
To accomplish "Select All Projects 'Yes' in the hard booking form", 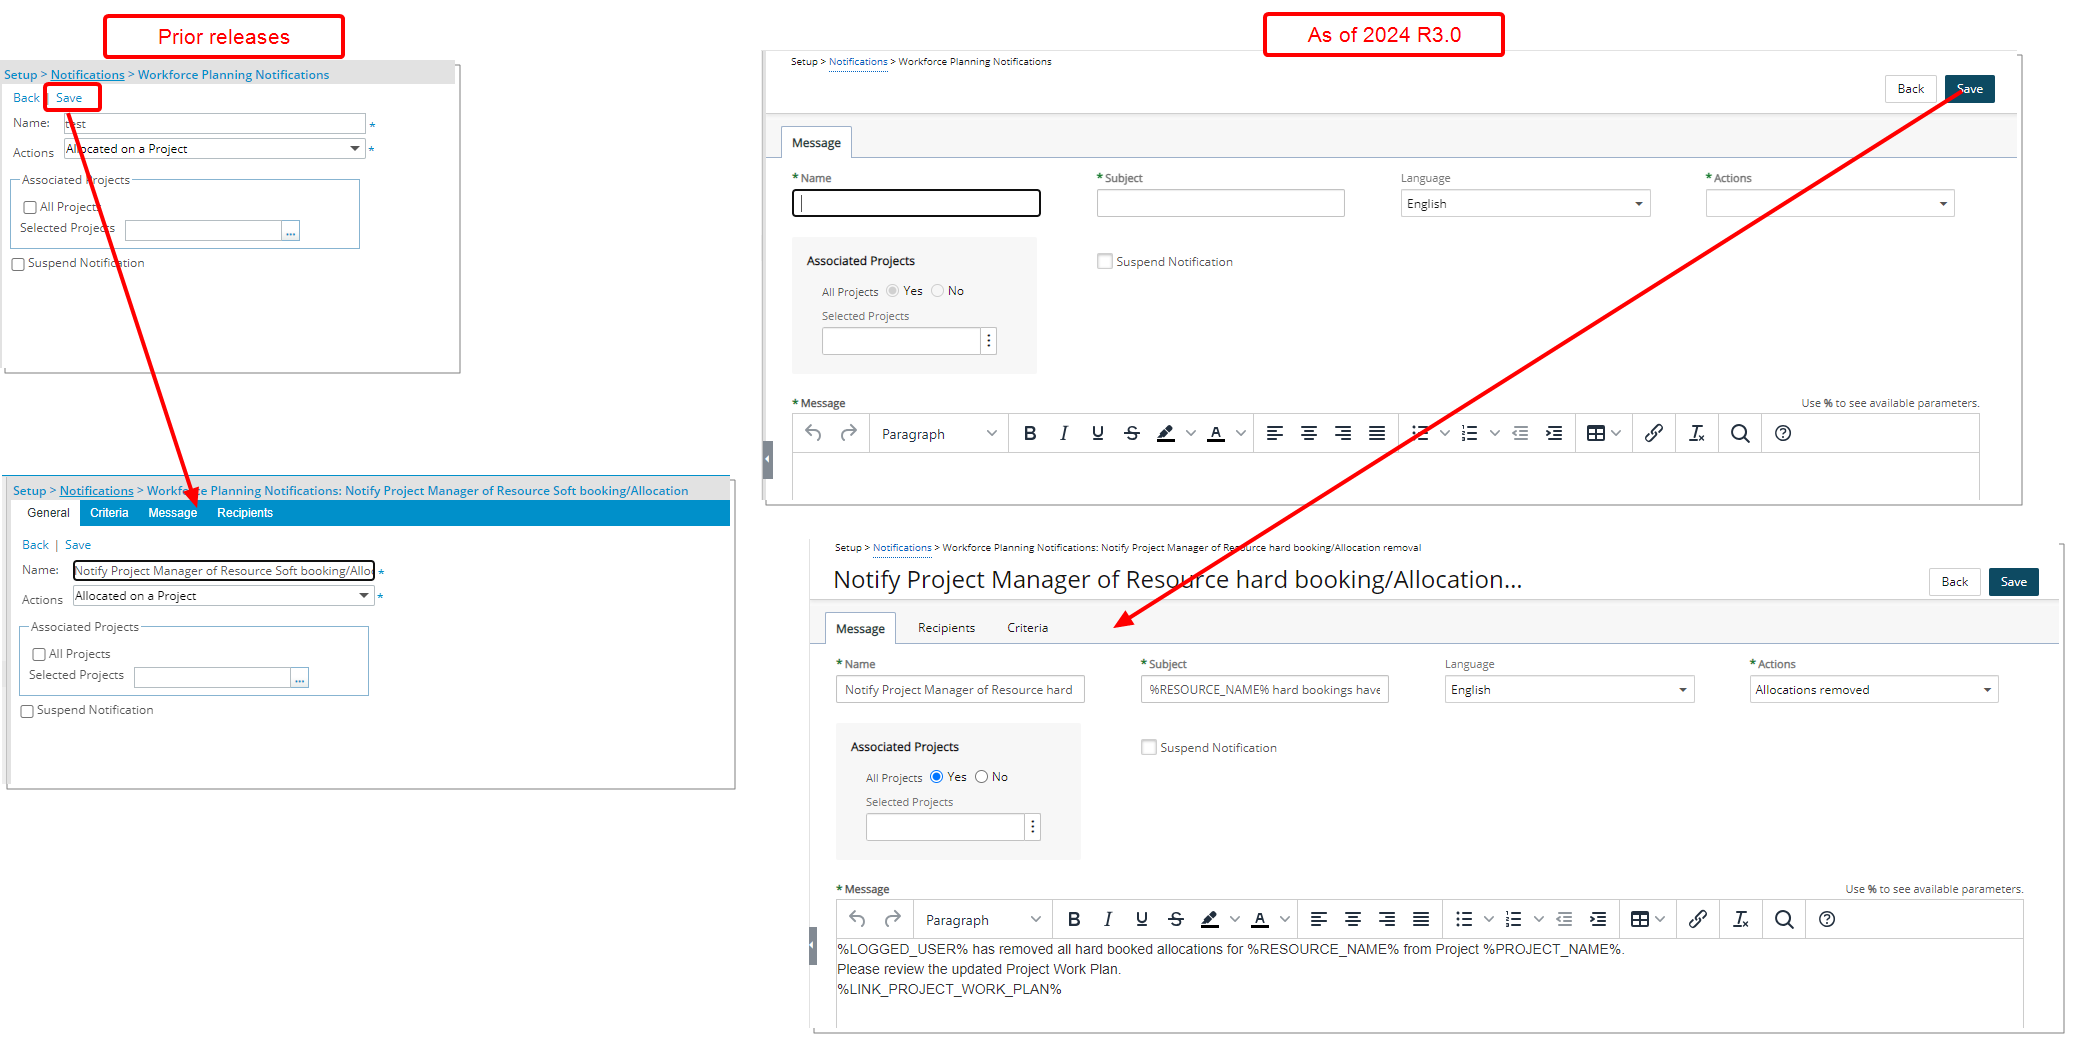I will click(937, 777).
